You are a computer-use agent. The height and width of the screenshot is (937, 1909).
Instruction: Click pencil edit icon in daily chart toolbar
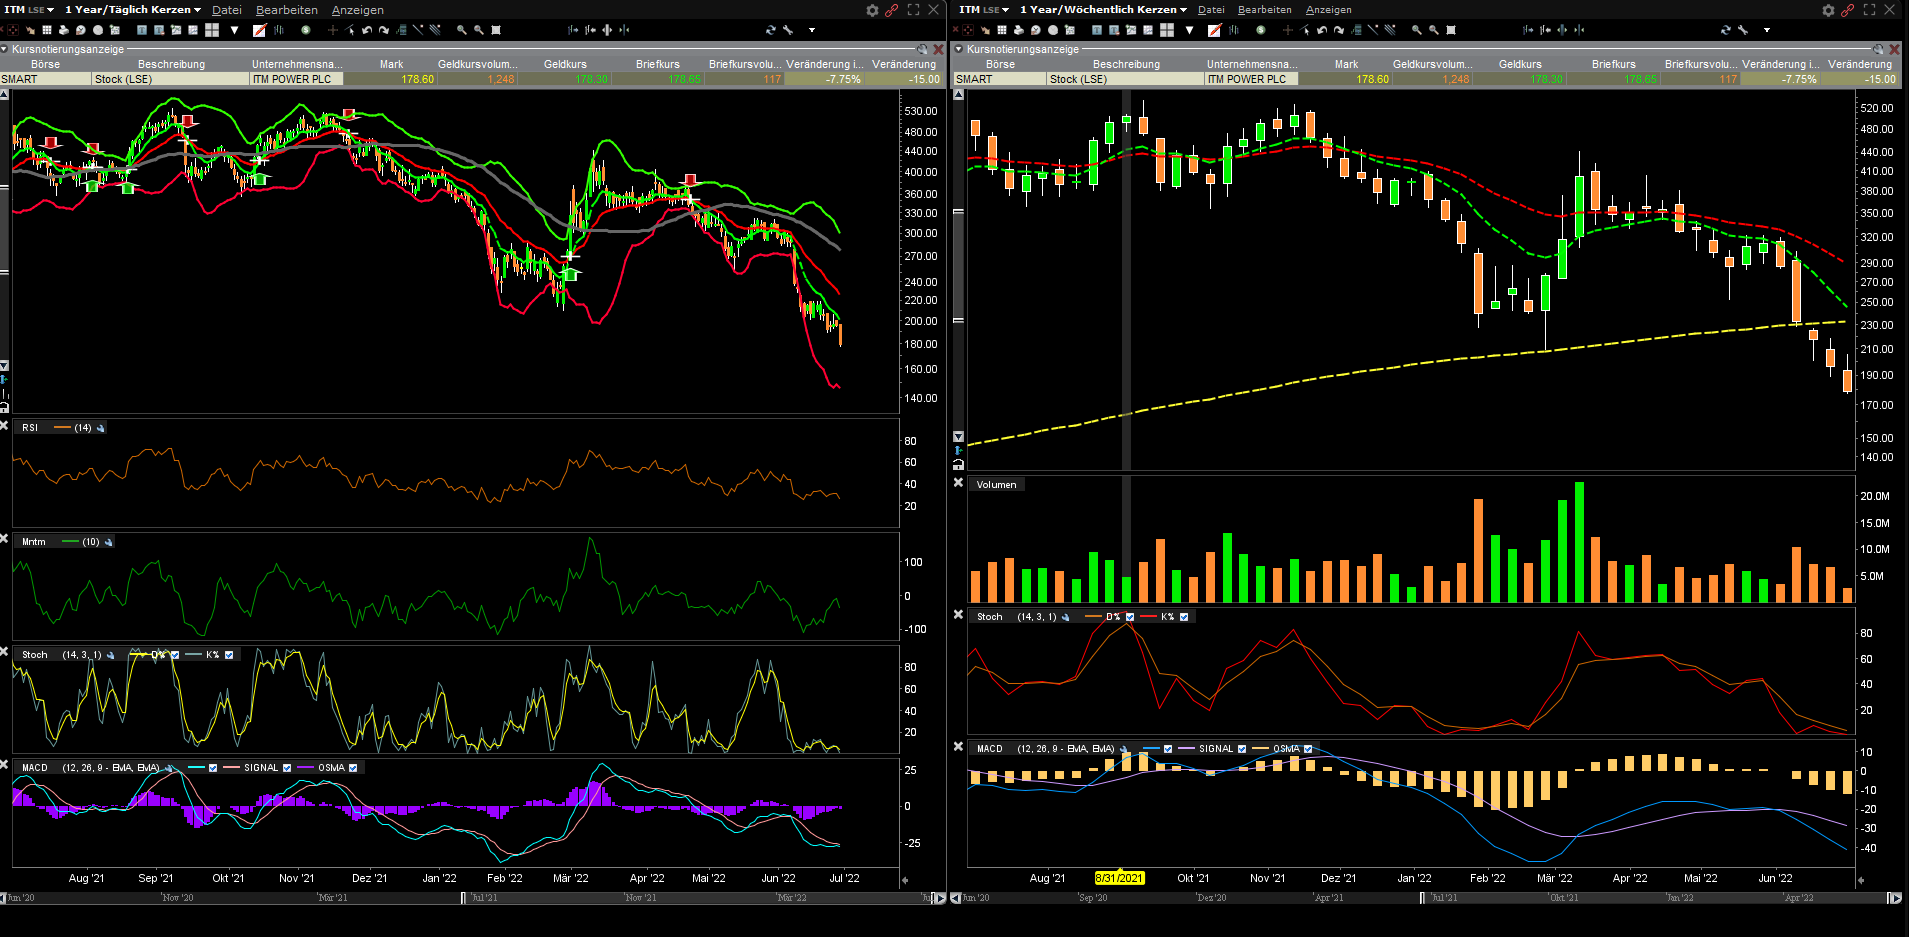pyautogui.click(x=260, y=30)
